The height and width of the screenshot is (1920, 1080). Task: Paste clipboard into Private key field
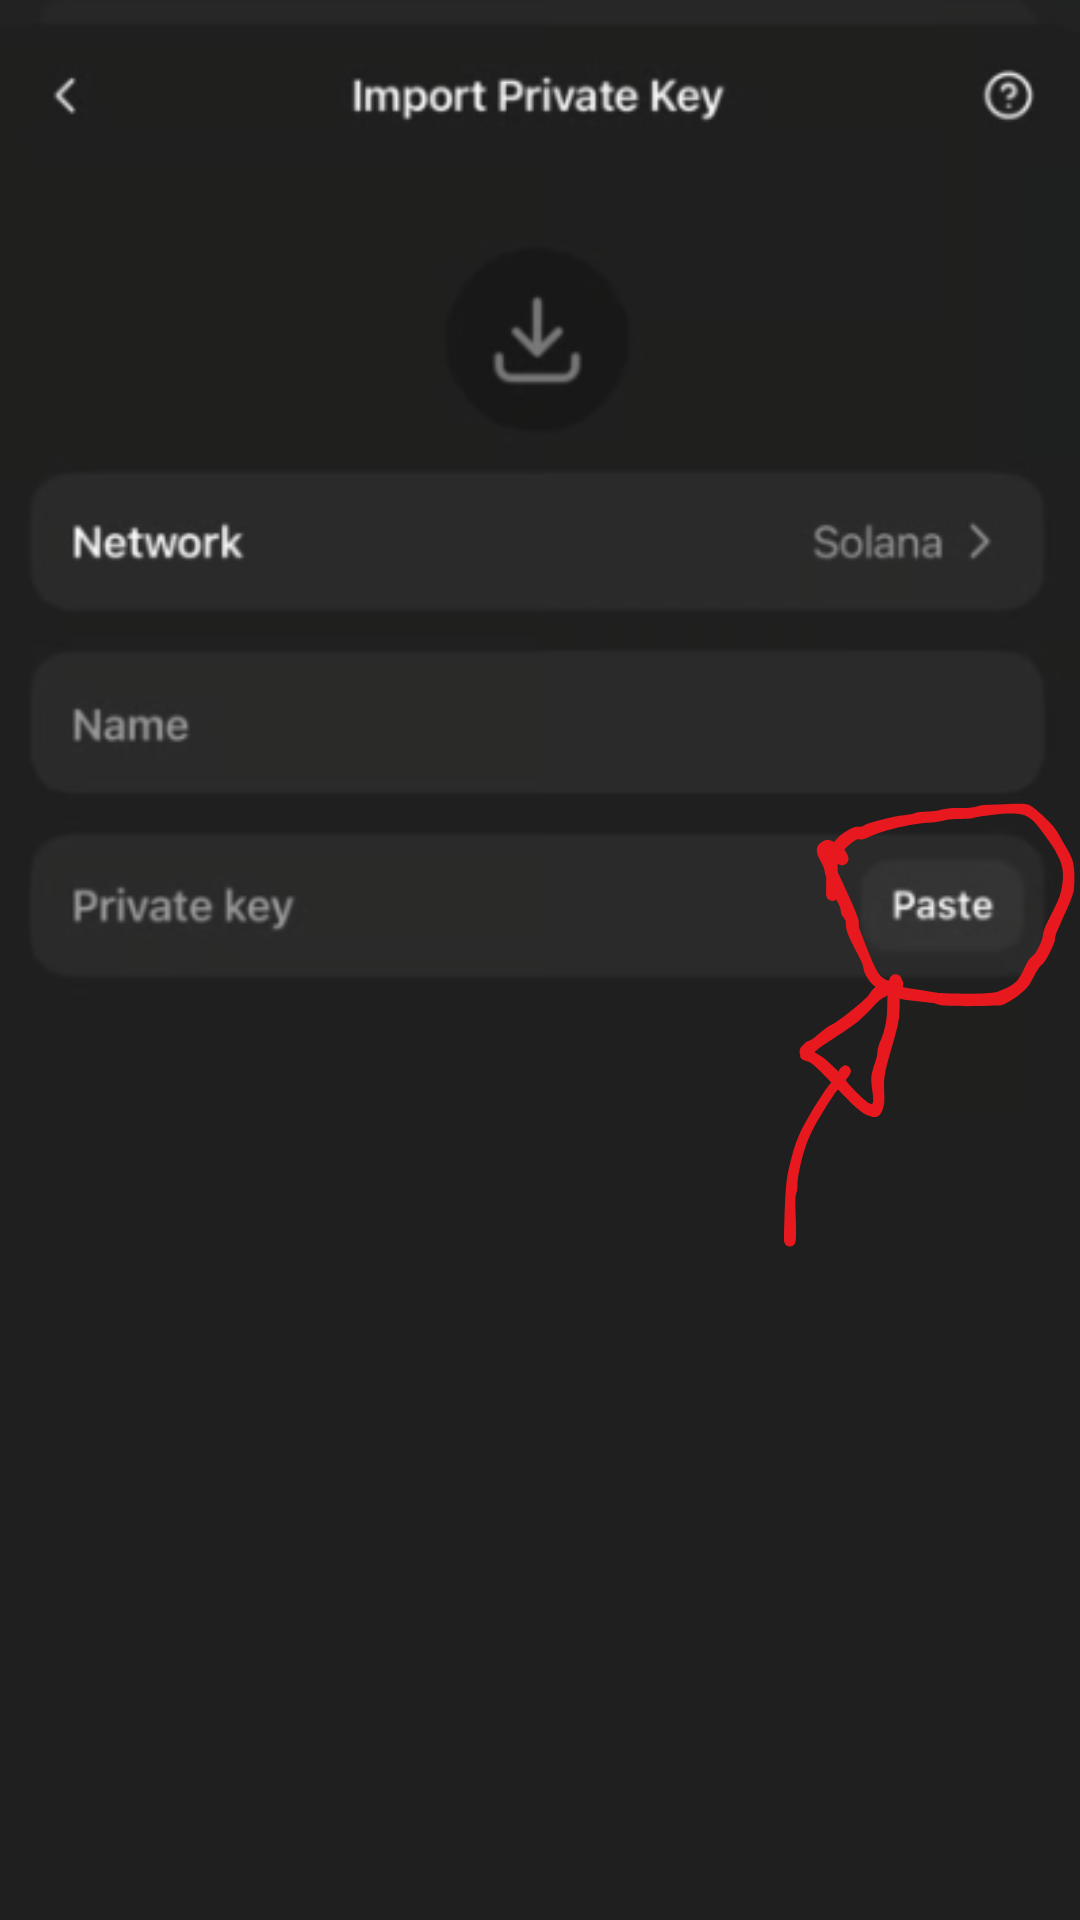click(x=942, y=906)
